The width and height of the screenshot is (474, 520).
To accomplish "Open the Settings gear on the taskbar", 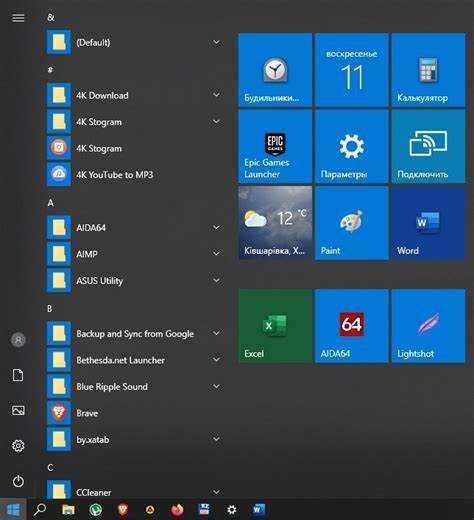I will click(x=231, y=510).
